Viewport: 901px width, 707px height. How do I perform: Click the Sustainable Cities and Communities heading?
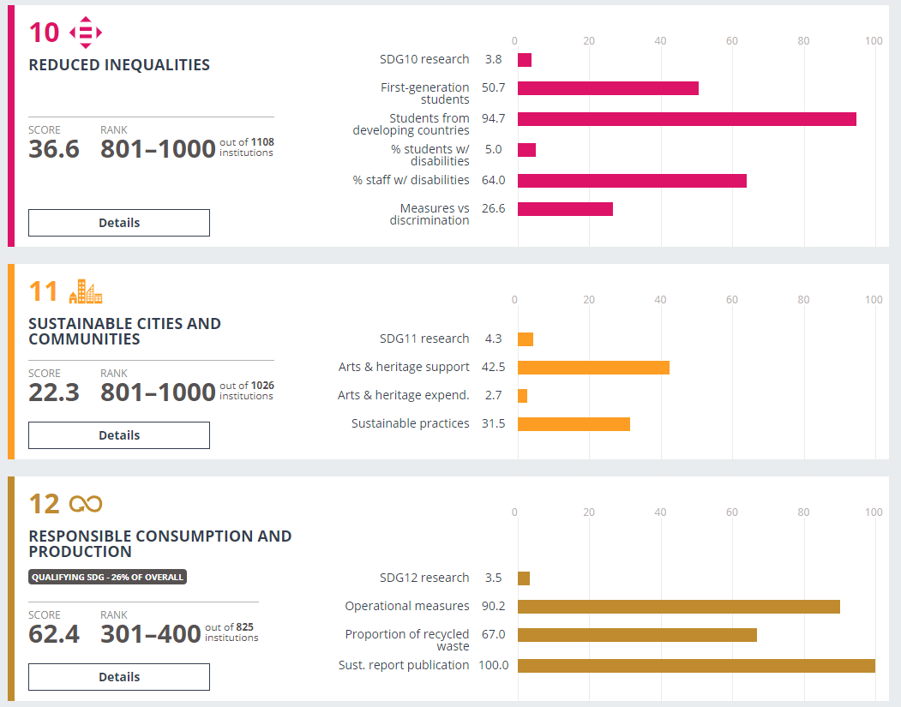[125, 331]
